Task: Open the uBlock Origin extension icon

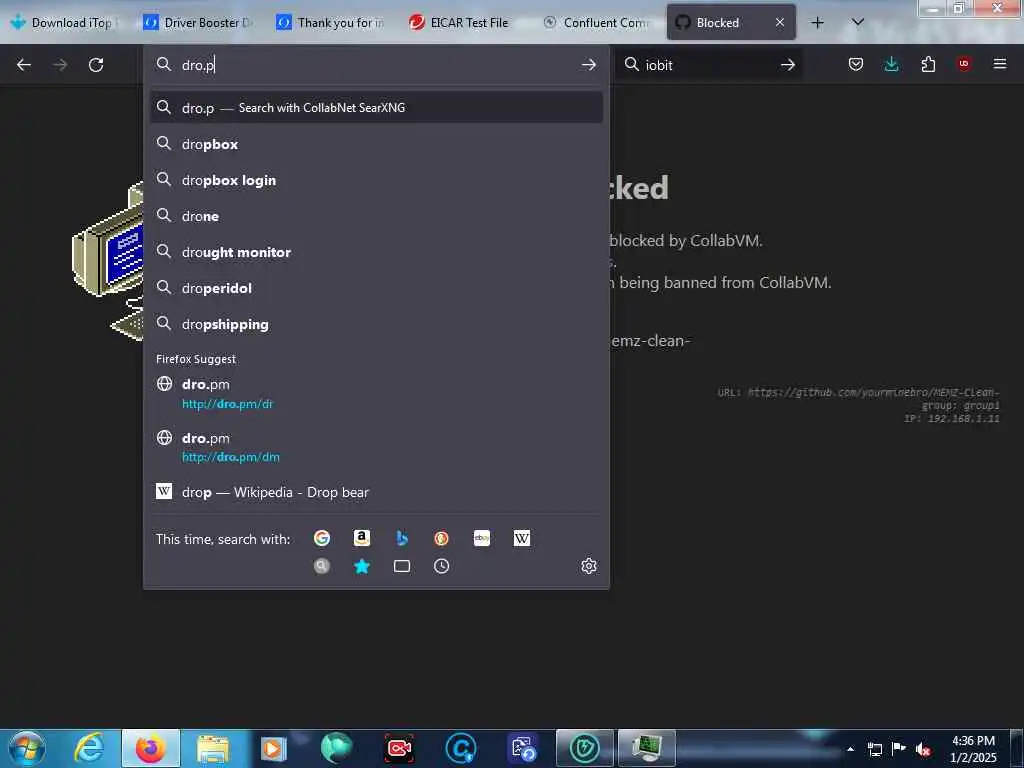Action: point(964,64)
